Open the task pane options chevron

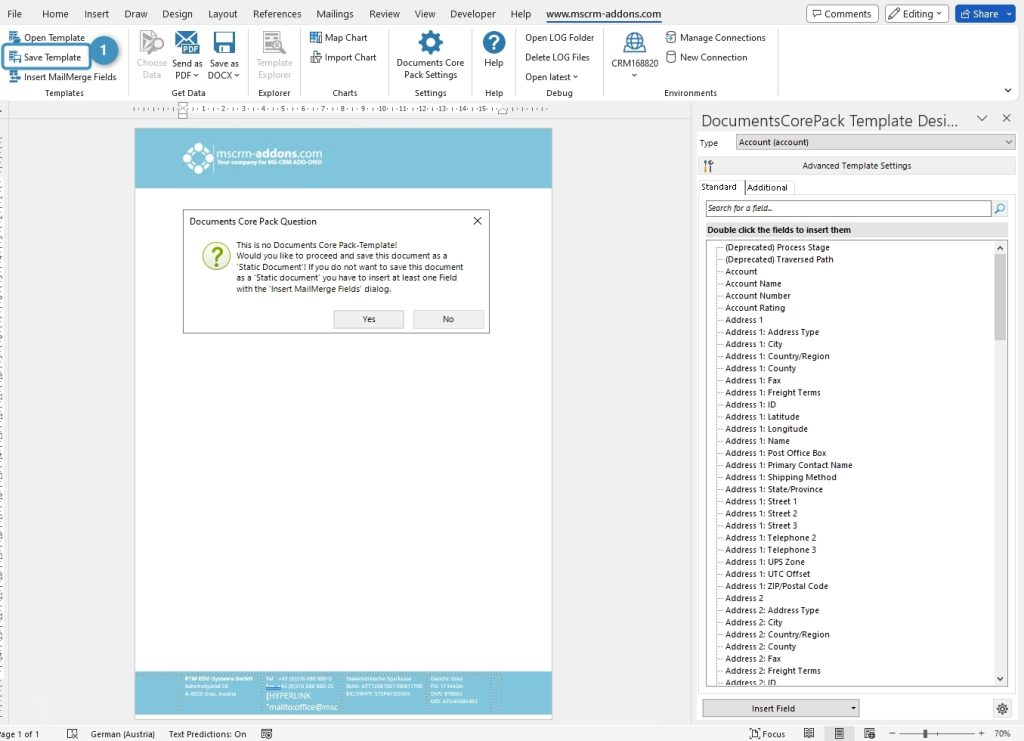tap(982, 118)
